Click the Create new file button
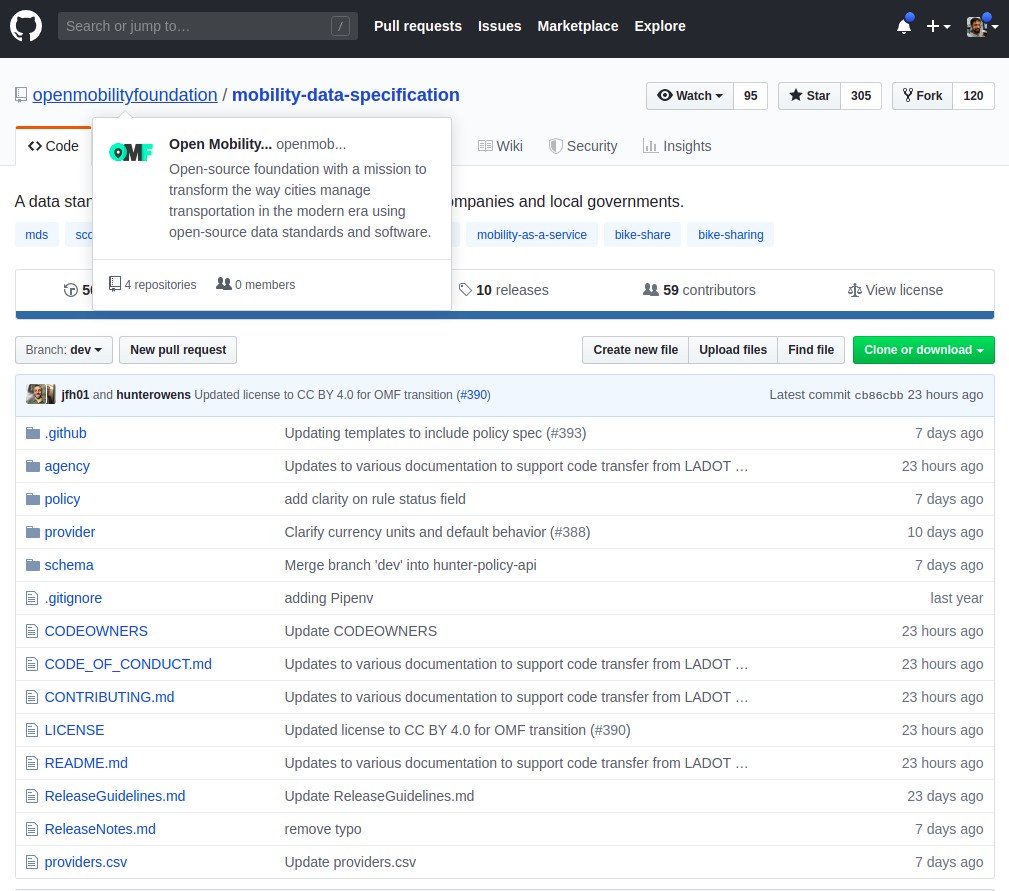 click(x=636, y=350)
